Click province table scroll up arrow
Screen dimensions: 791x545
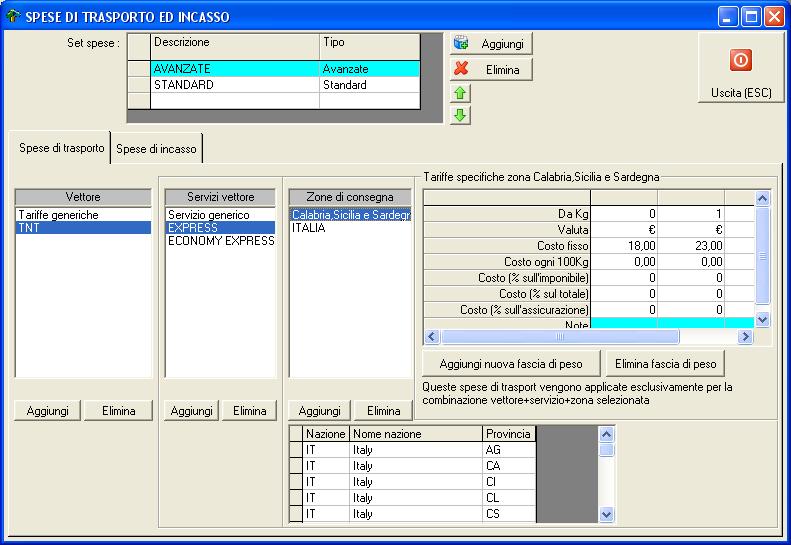click(x=606, y=434)
